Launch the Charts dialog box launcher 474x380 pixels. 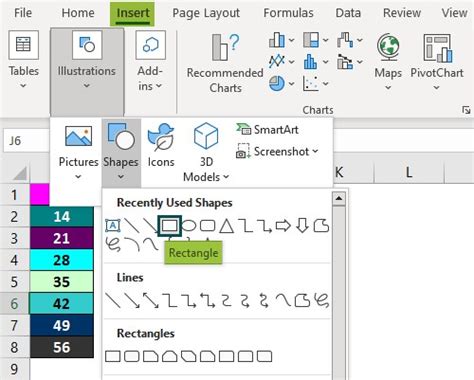[x=466, y=110]
